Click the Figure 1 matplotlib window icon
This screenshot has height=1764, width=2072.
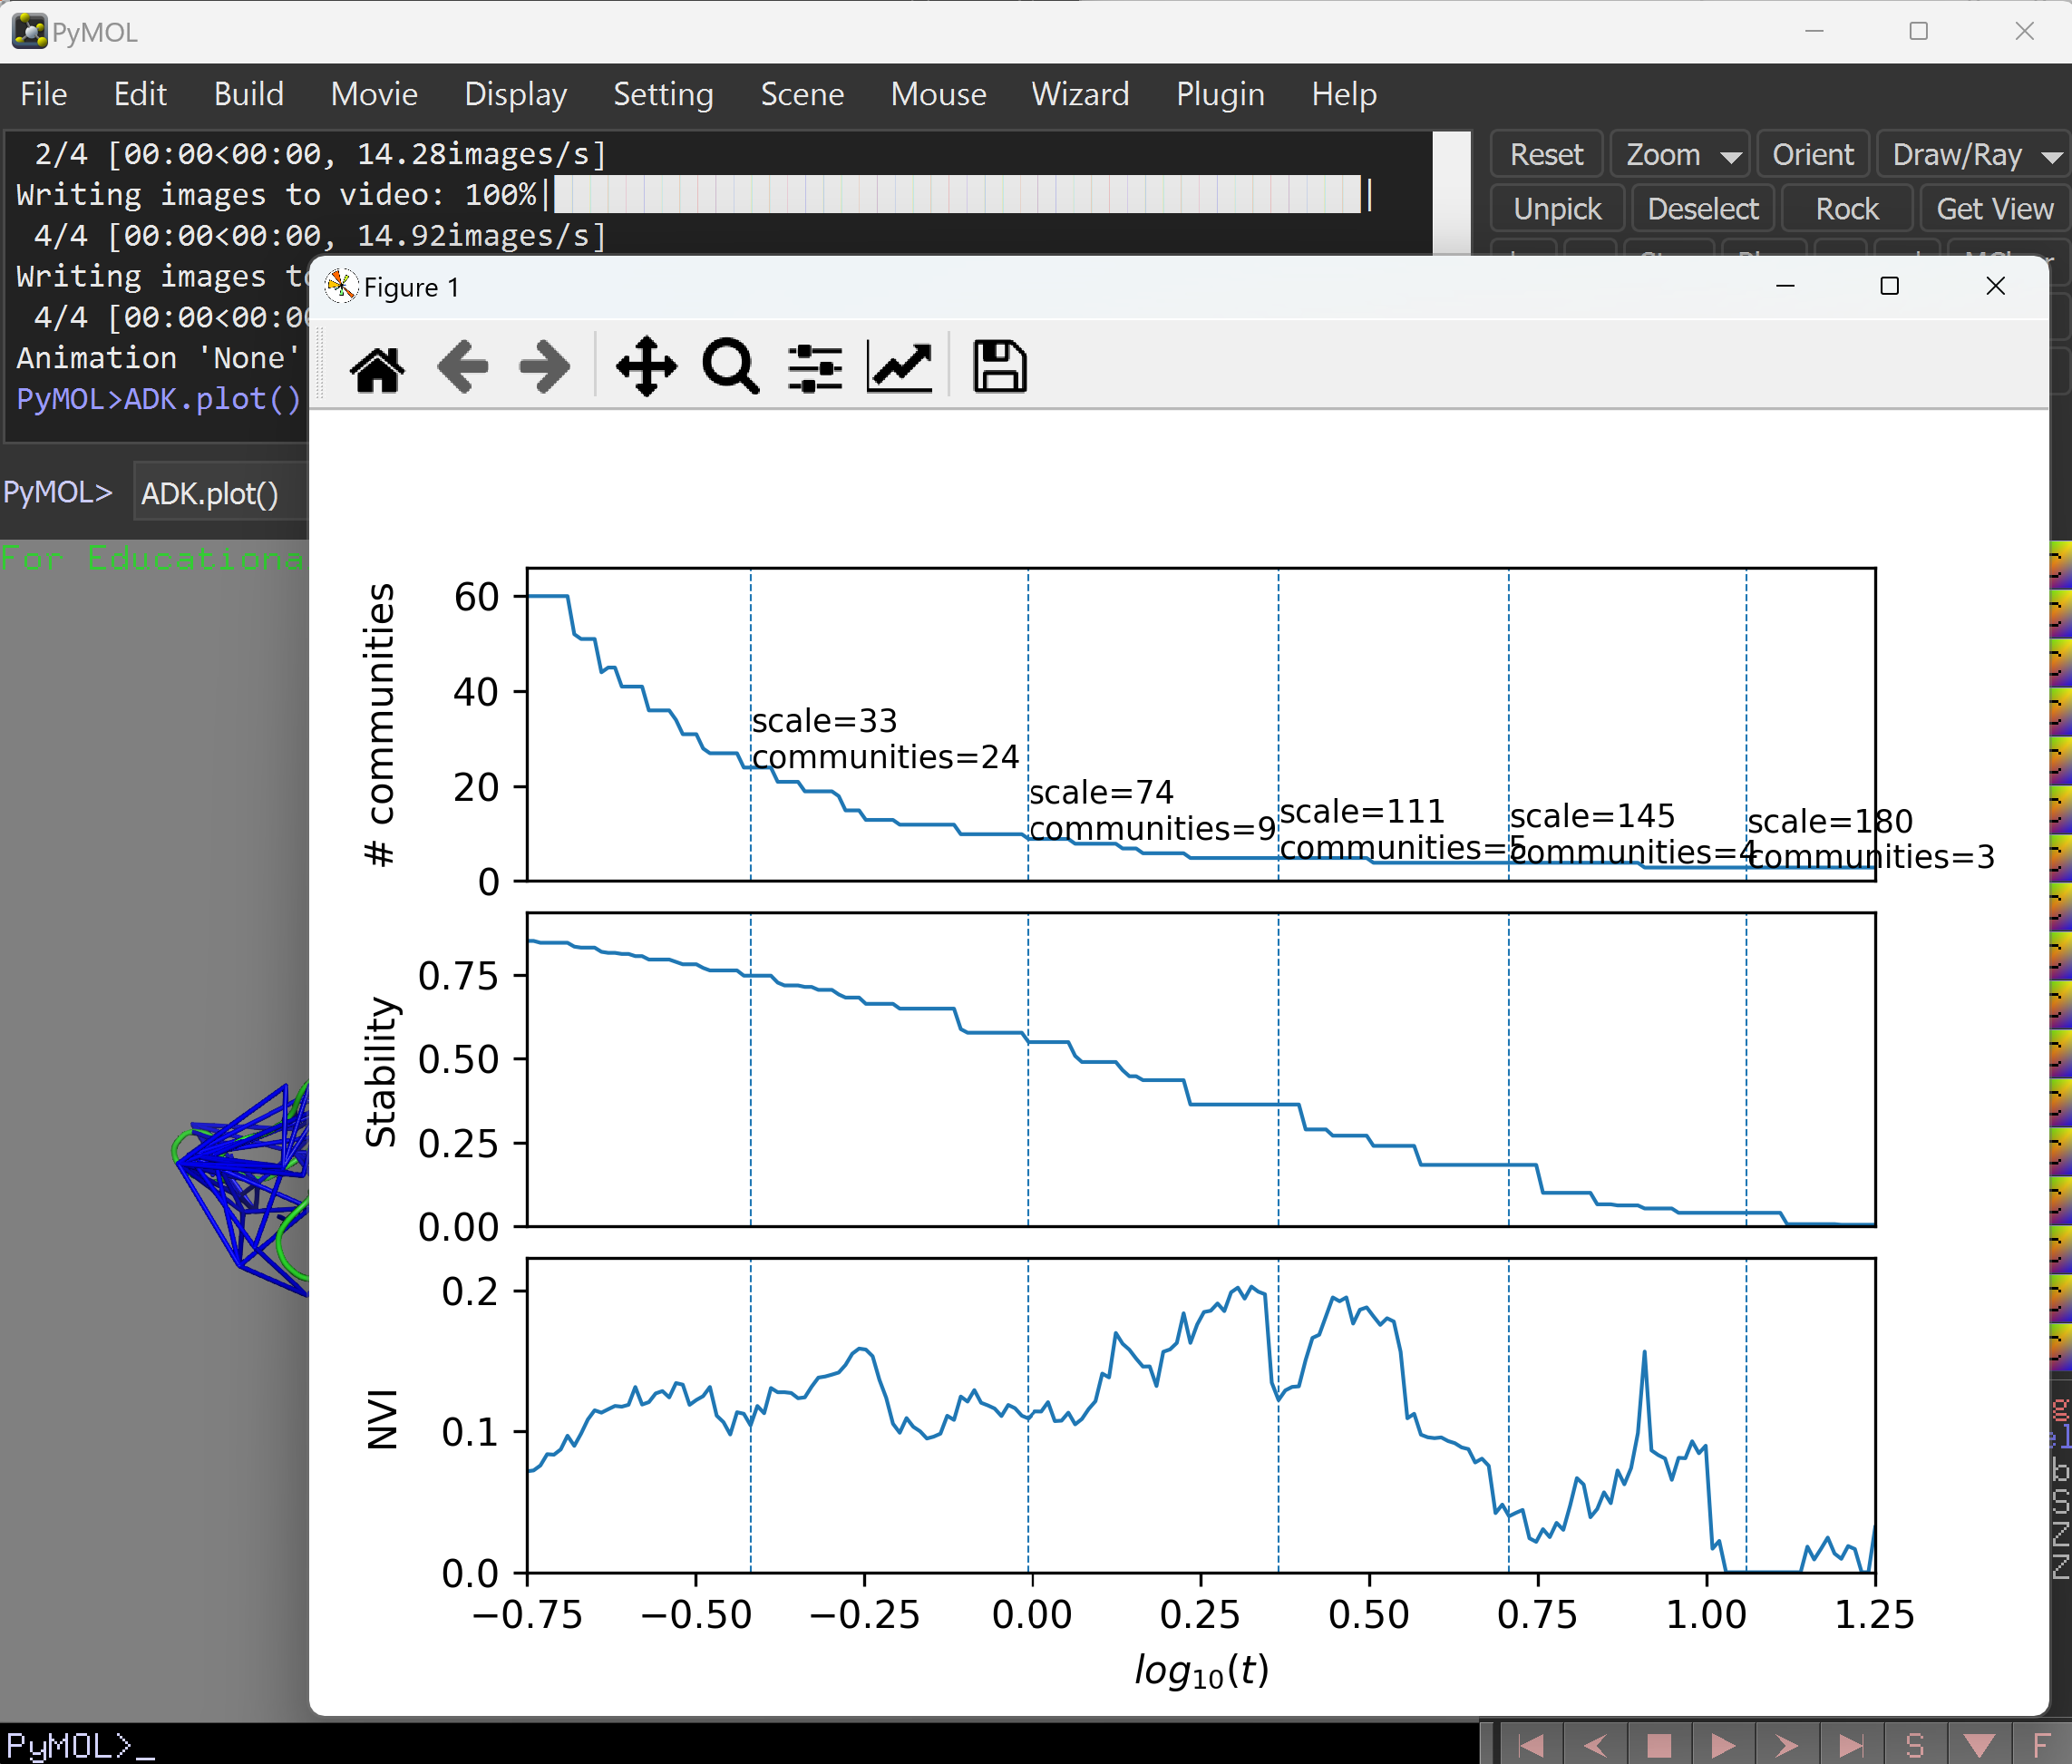341,286
